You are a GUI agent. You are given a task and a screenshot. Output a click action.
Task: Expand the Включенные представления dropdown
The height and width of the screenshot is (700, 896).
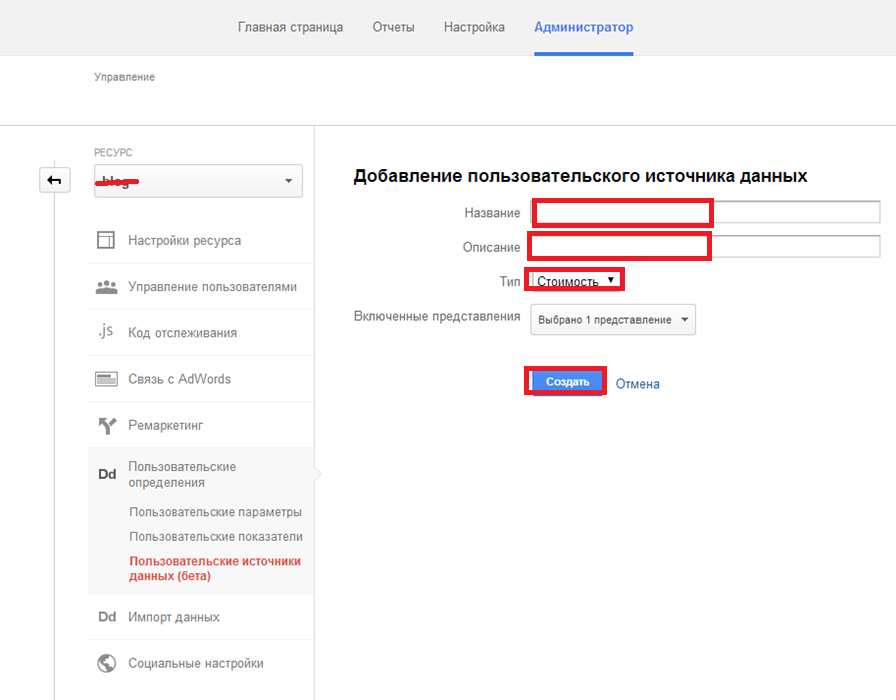613,319
